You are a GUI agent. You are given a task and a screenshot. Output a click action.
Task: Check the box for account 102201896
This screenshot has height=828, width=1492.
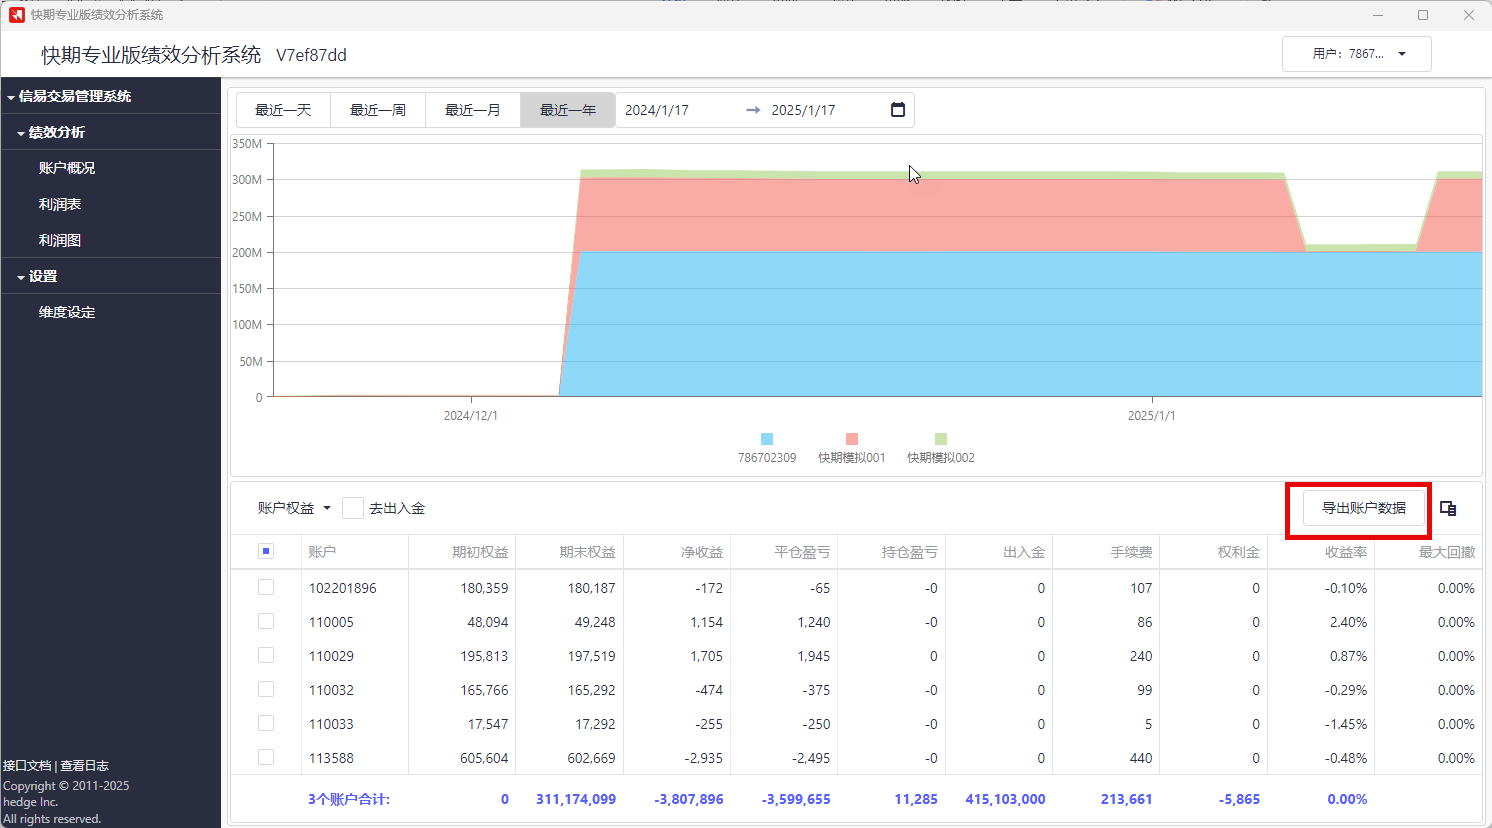point(266,587)
